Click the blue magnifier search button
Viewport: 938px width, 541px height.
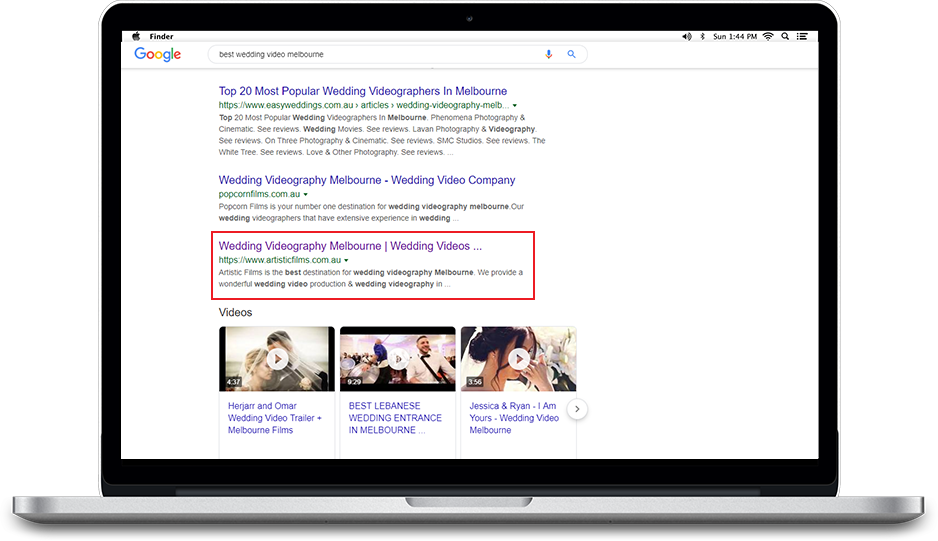click(x=571, y=54)
